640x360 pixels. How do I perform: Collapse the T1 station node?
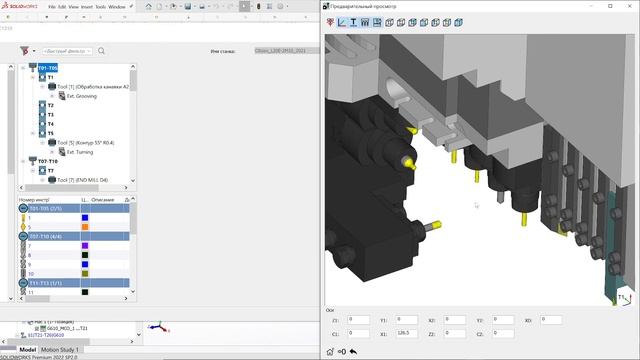[x=33, y=77]
